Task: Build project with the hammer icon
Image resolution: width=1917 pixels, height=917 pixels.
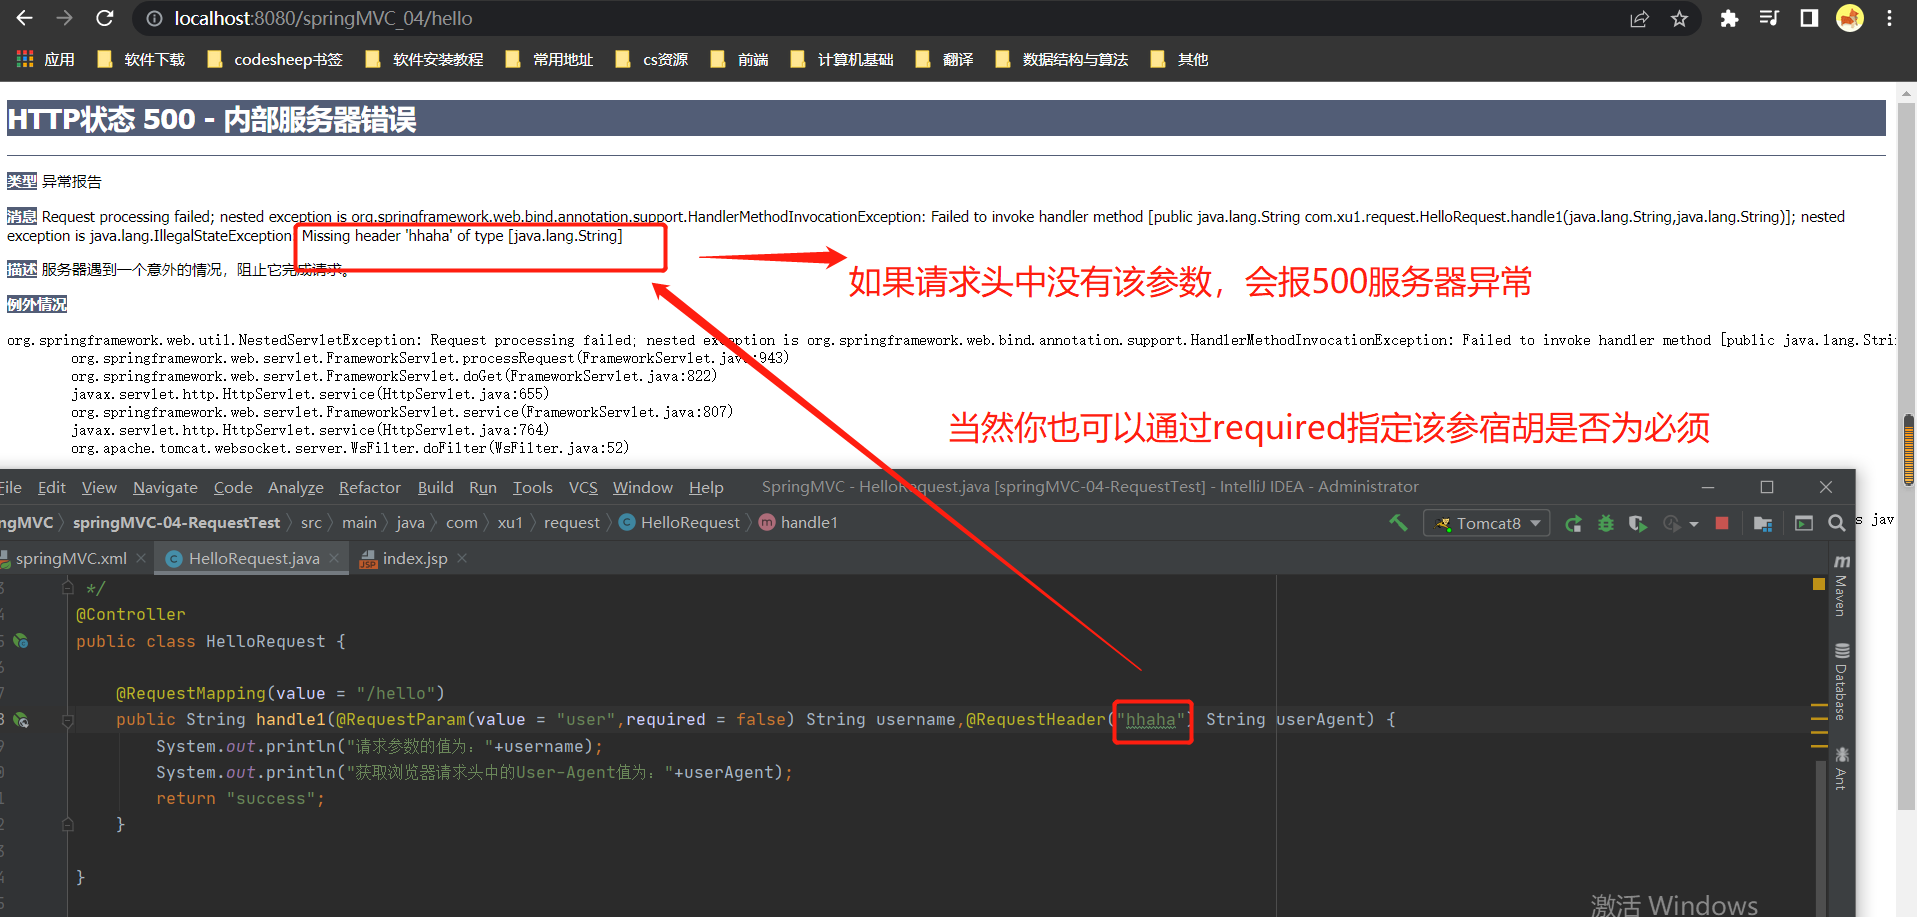Action: tap(1398, 522)
